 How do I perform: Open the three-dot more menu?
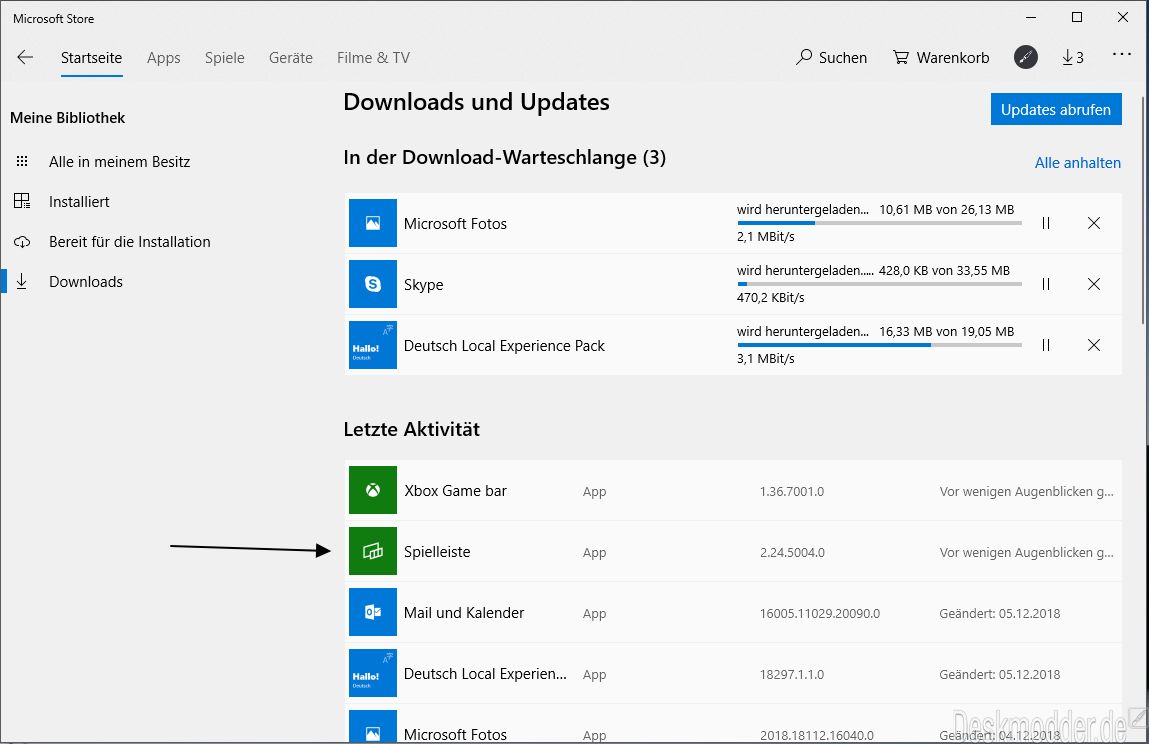click(x=1121, y=54)
